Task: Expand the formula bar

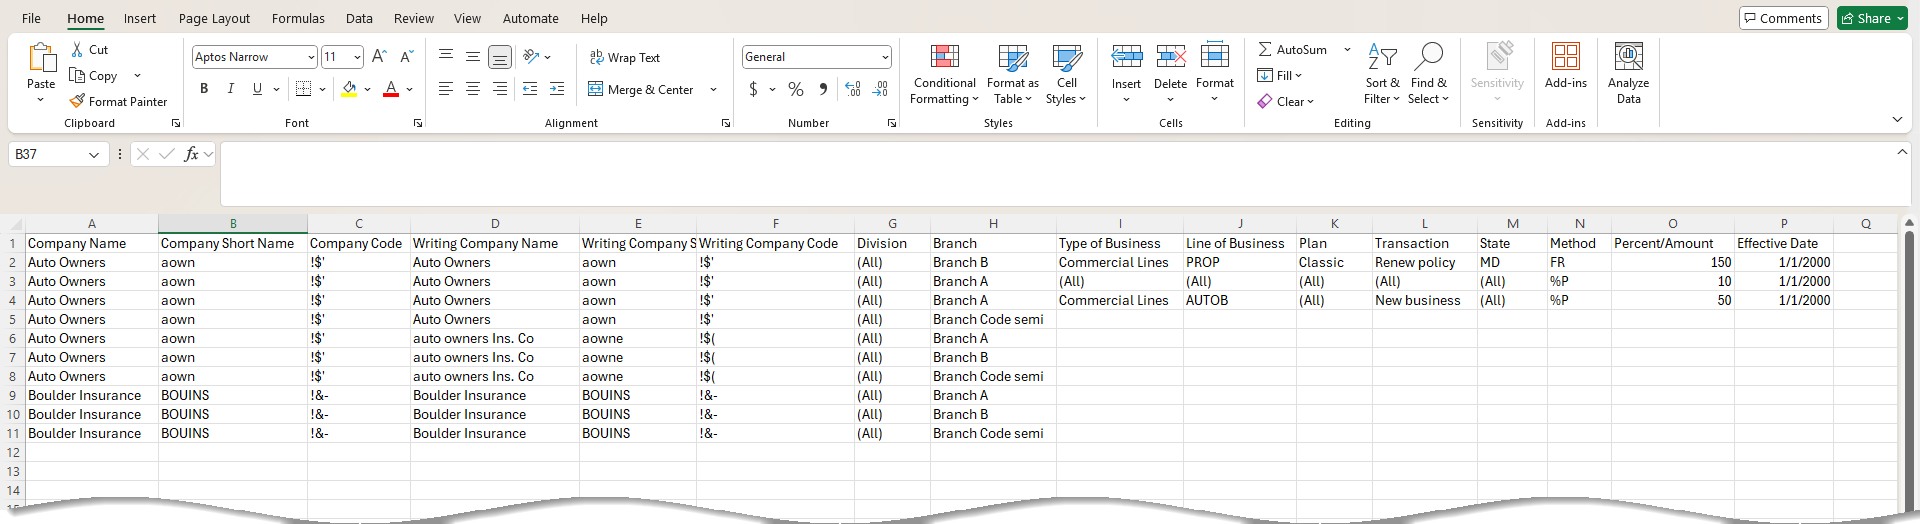Action: pyautogui.click(x=1902, y=151)
